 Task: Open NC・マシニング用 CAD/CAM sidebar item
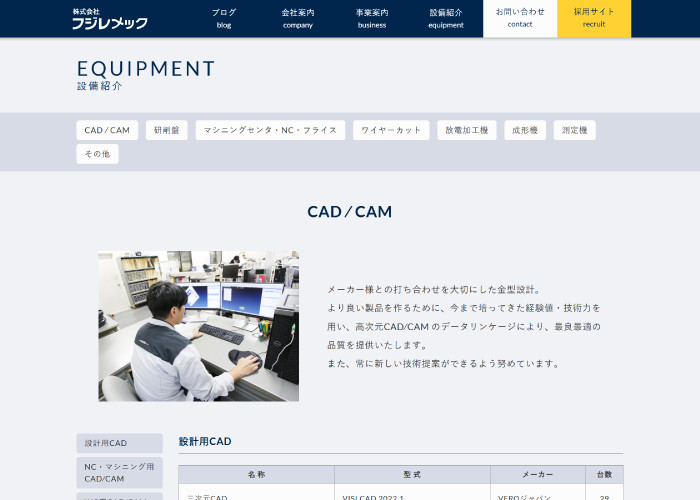click(119, 472)
